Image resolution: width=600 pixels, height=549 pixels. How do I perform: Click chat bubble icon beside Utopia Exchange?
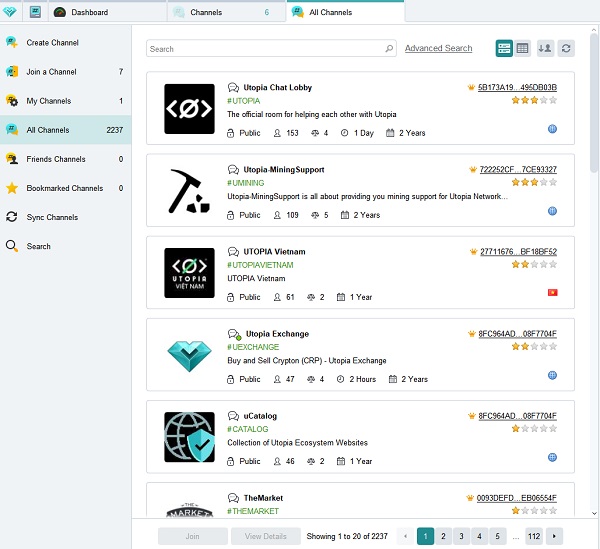(234, 334)
